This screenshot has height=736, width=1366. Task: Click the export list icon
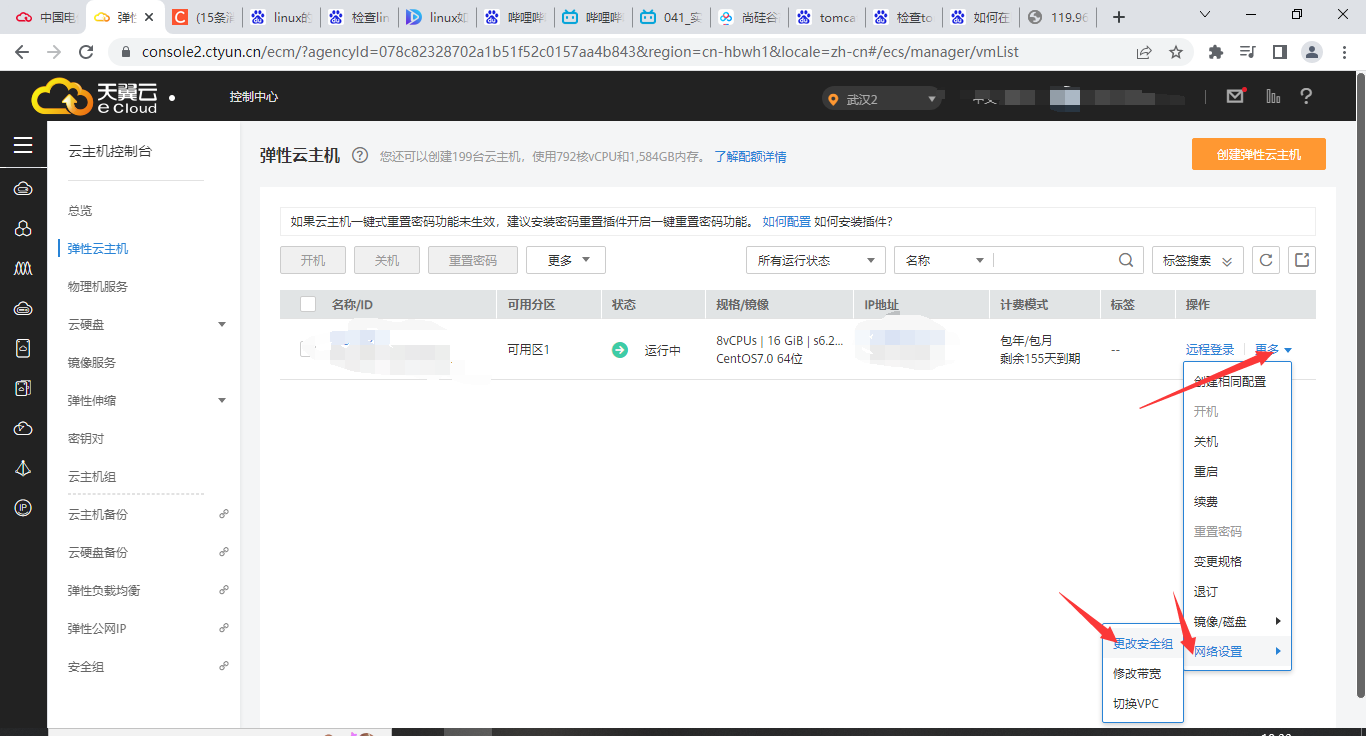point(1302,260)
